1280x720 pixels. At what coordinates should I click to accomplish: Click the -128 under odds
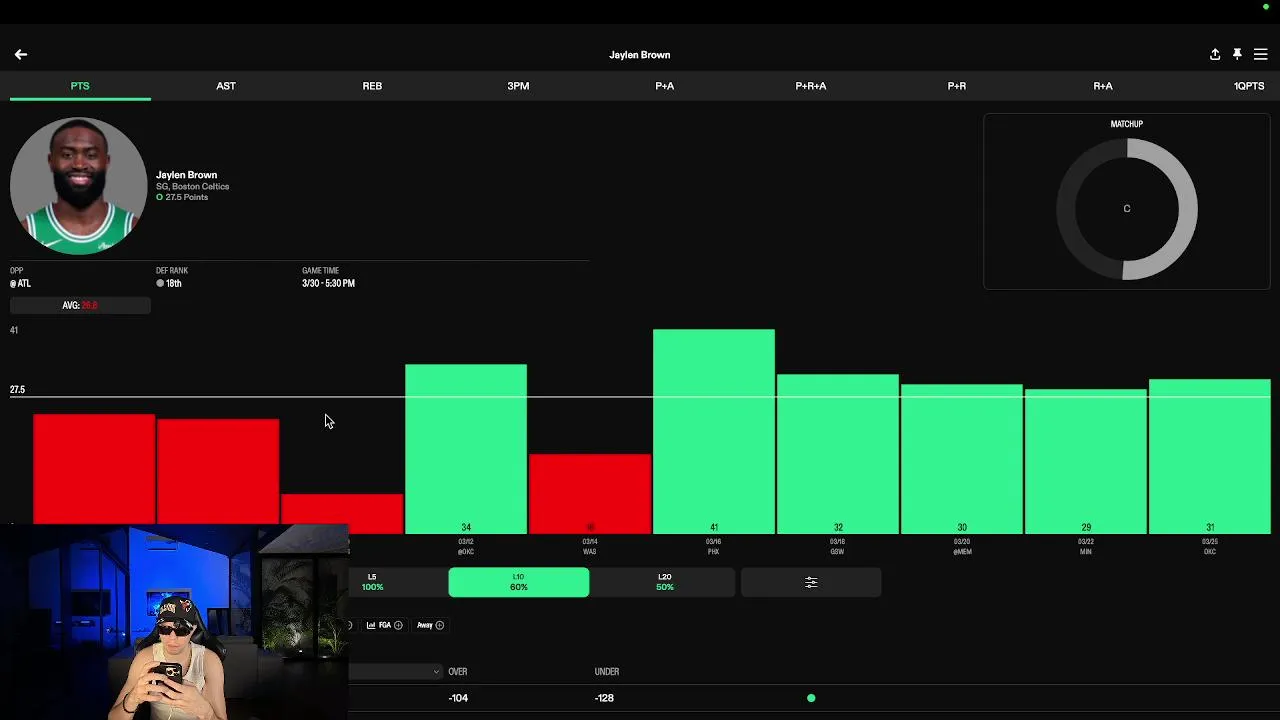click(x=604, y=698)
